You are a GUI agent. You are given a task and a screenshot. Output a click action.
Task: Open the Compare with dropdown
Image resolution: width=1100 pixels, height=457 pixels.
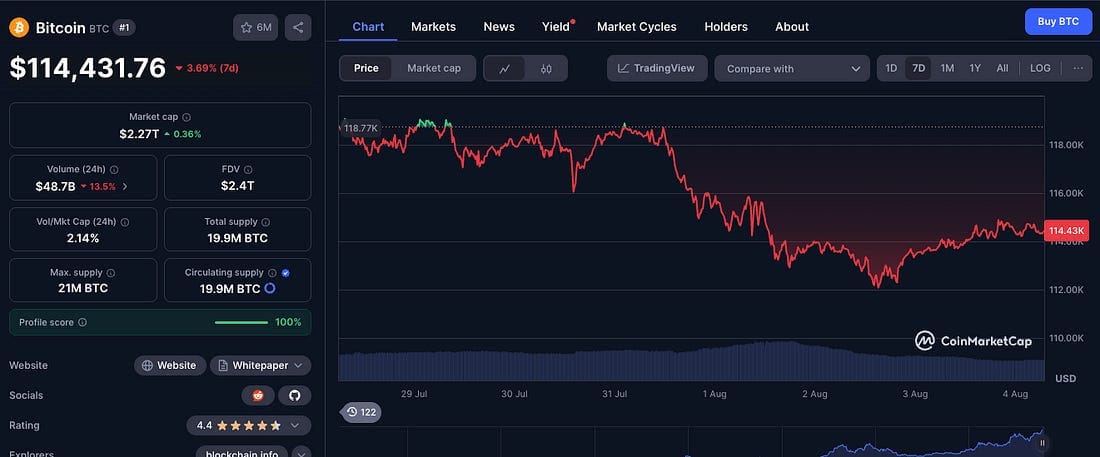click(793, 68)
